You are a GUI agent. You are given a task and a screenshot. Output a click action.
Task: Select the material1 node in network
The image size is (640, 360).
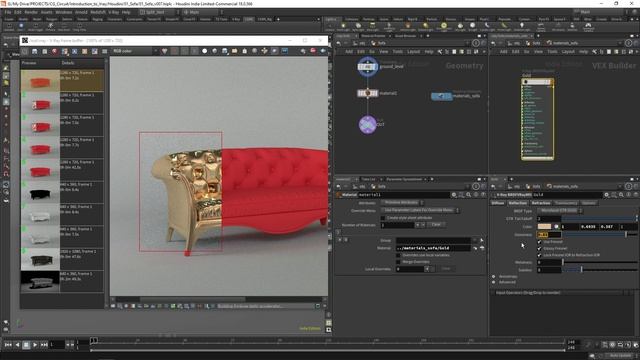(368, 93)
